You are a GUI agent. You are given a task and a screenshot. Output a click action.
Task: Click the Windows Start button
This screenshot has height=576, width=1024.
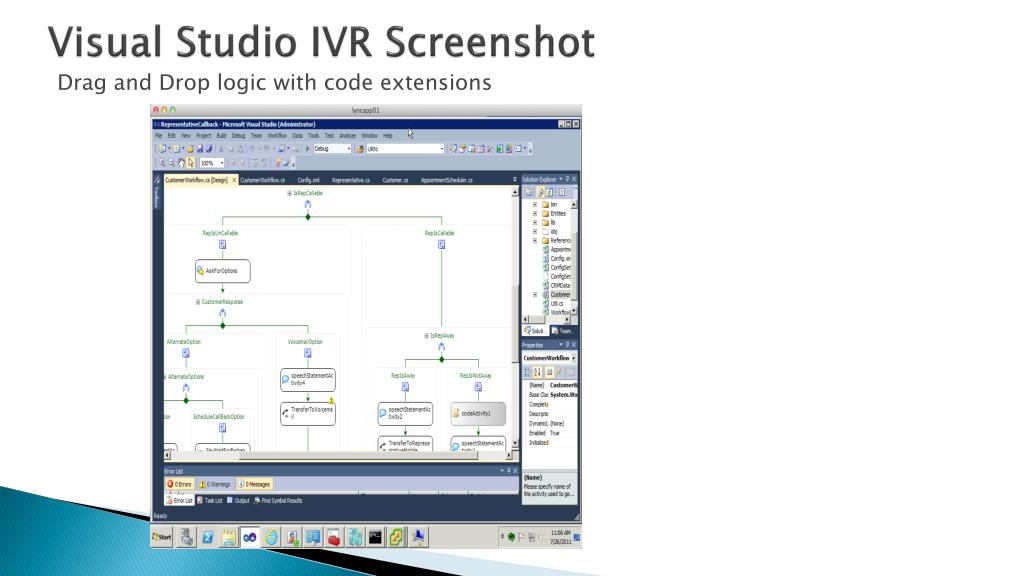click(162, 537)
